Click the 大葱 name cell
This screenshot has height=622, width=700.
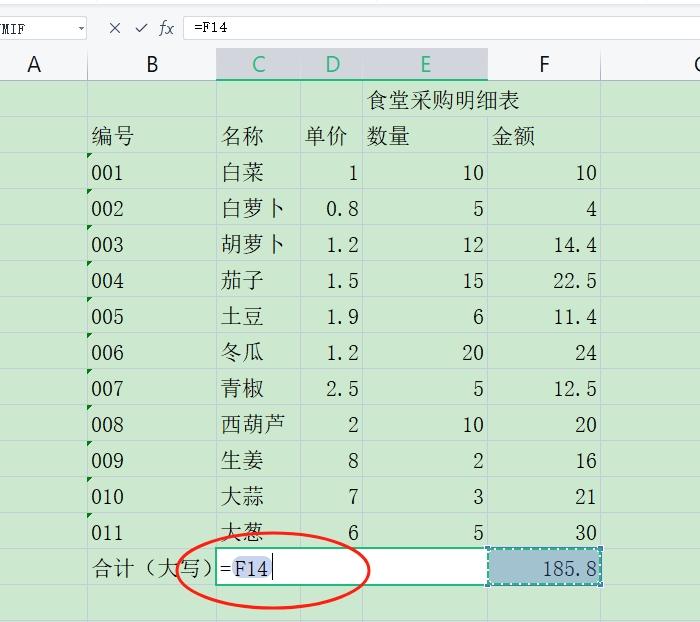click(x=258, y=531)
